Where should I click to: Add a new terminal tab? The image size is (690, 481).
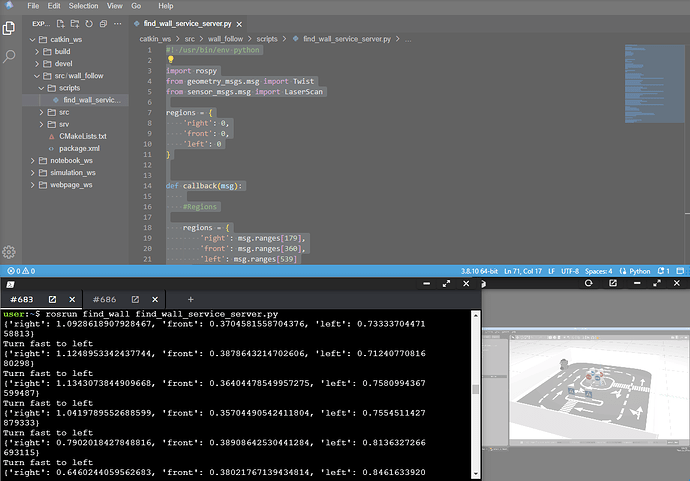(190, 299)
